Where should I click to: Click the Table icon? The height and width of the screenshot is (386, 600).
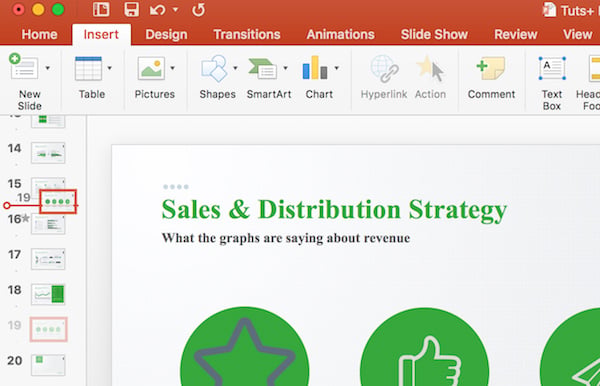(88, 68)
